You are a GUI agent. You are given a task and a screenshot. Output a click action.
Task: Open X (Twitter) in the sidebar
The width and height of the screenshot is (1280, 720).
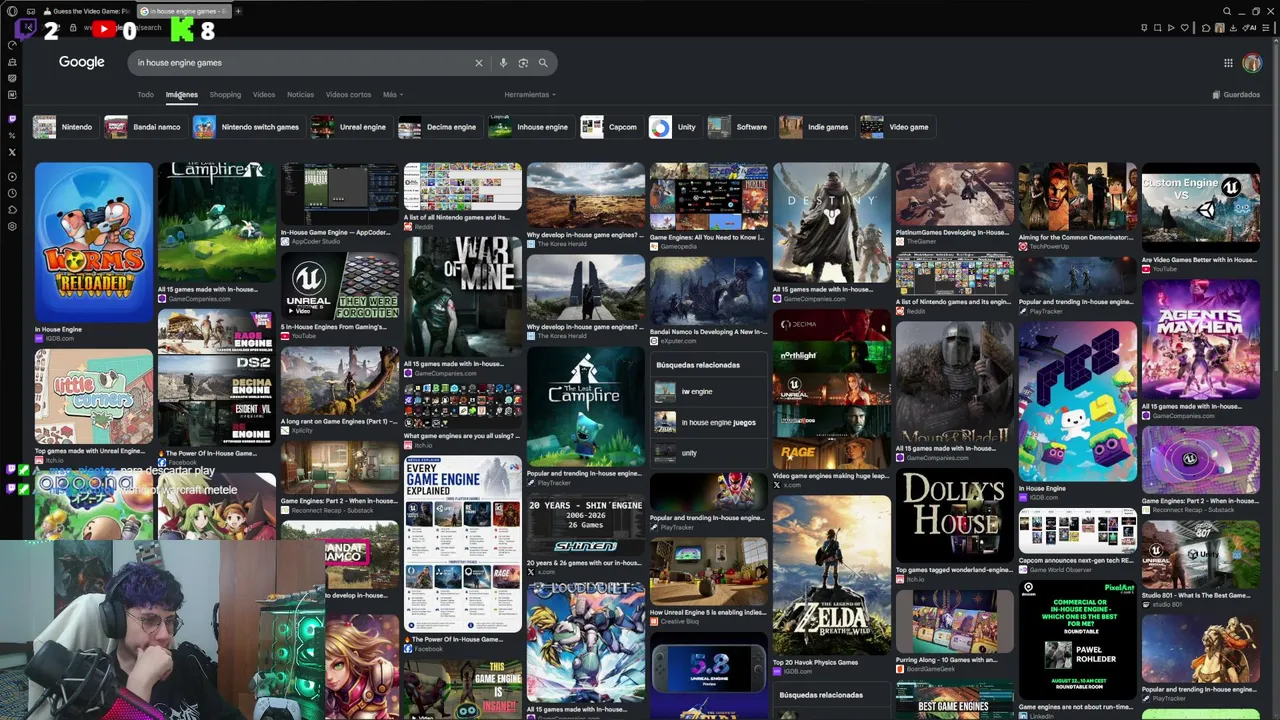12,152
